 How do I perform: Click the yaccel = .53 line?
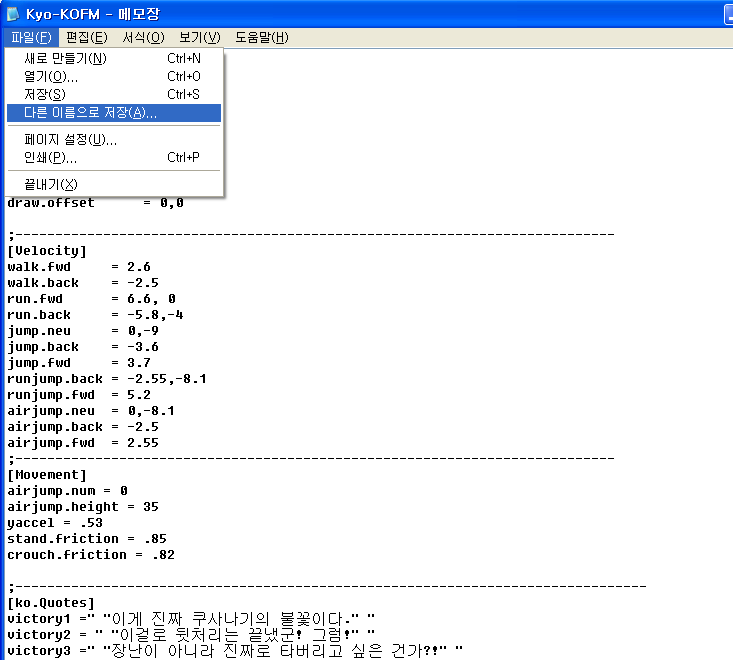click(55, 523)
